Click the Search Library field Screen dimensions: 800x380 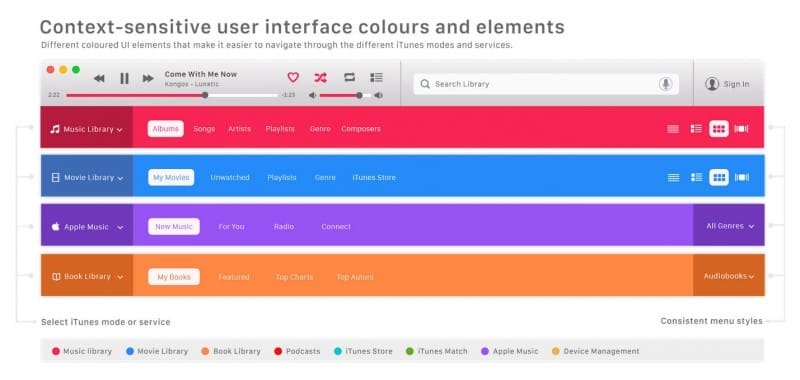tap(546, 84)
